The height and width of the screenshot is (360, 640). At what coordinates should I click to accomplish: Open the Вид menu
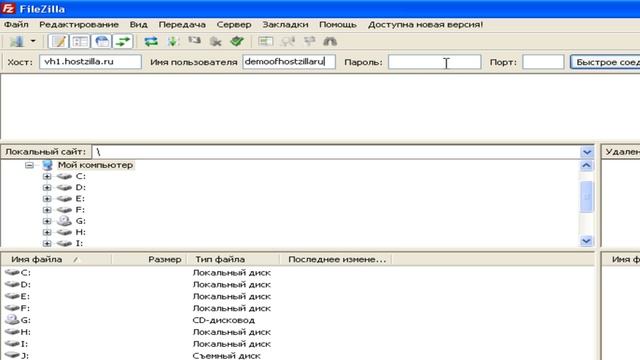tap(138, 24)
